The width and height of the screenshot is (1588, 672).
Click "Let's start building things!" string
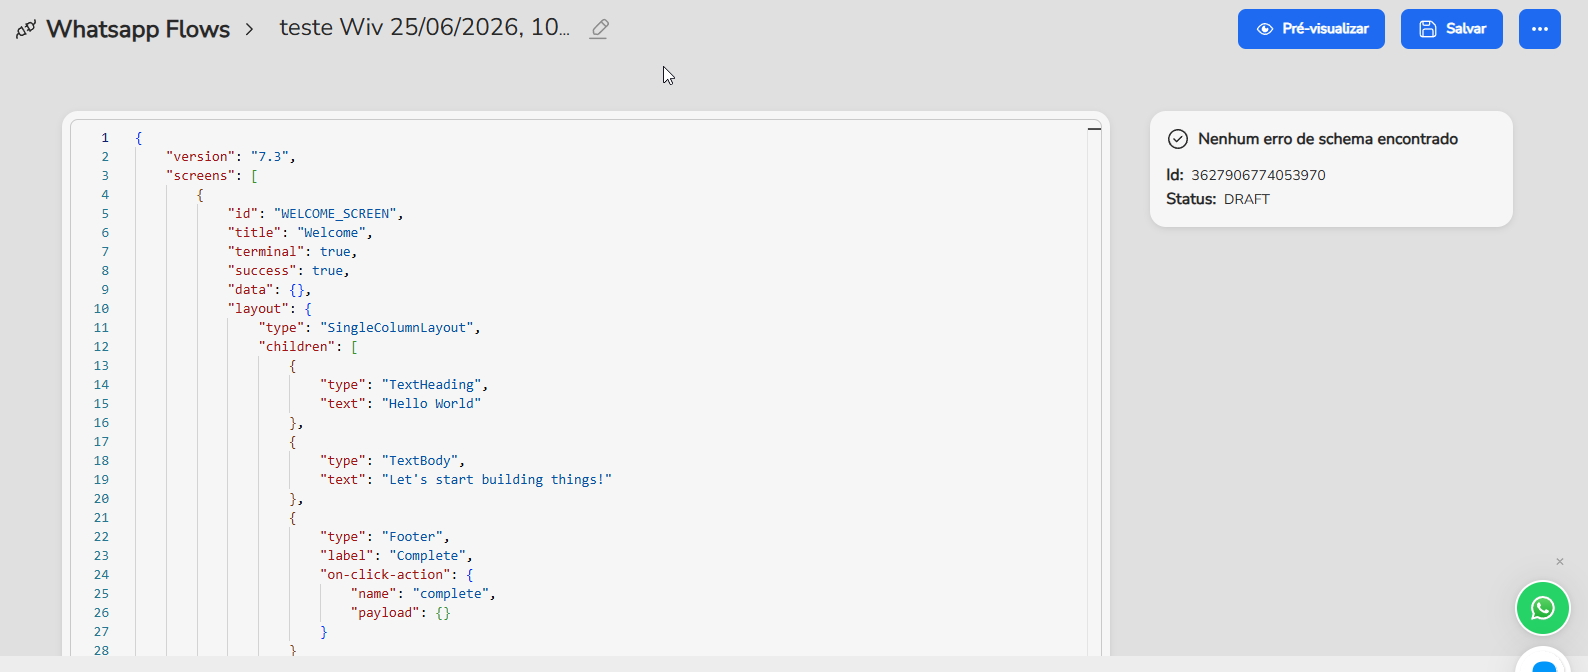(497, 480)
